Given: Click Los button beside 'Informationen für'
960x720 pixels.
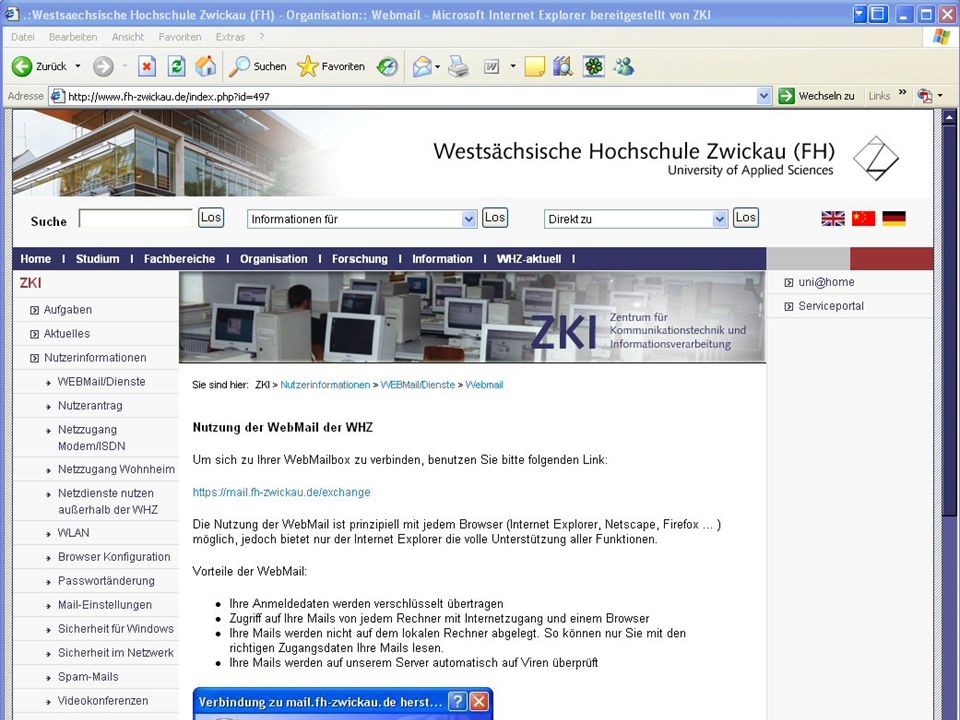Looking at the screenshot, I should pos(495,218).
